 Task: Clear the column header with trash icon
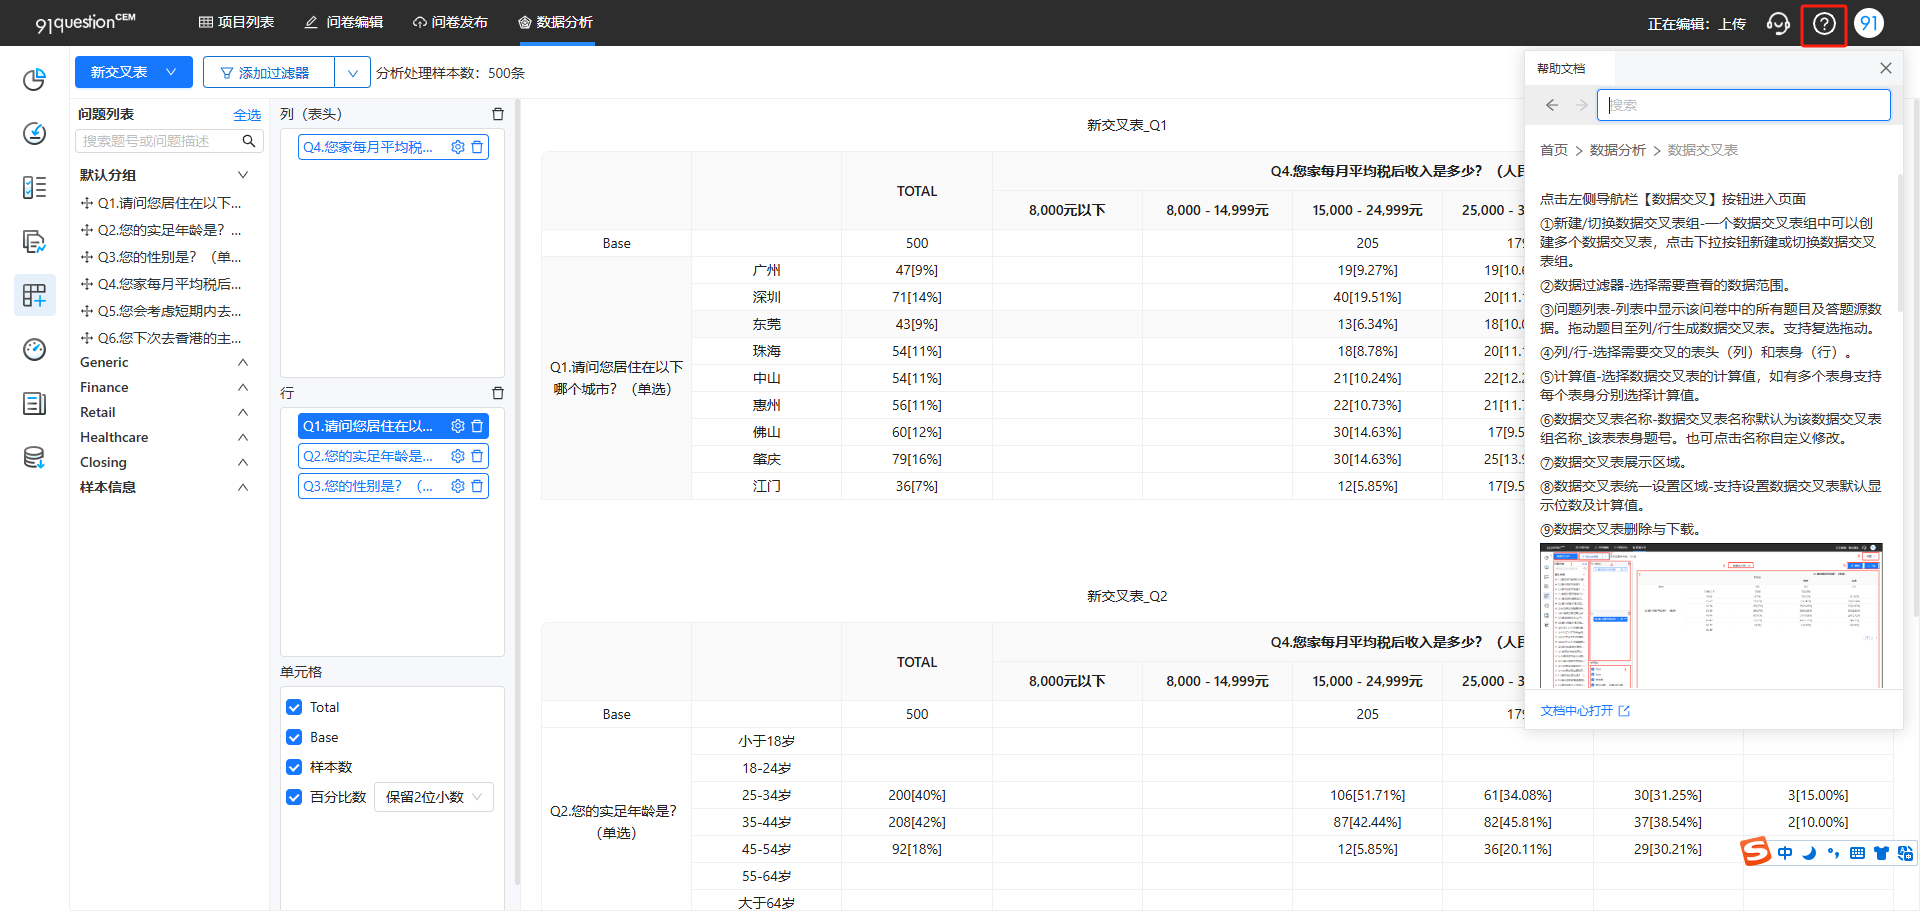point(498,114)
